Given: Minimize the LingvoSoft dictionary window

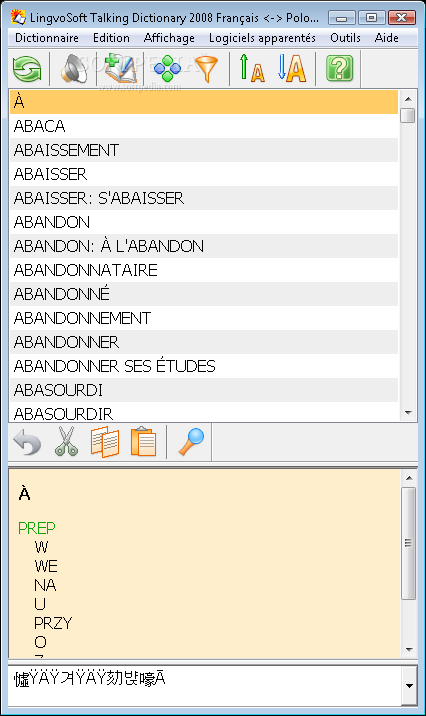Looking at the screenshot, I should pyautogui.click(x=342, y=18).
